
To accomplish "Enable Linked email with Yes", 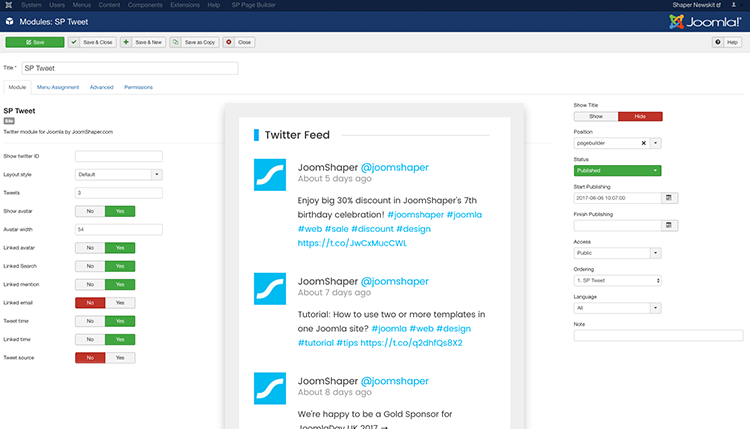I will [120, 302].
